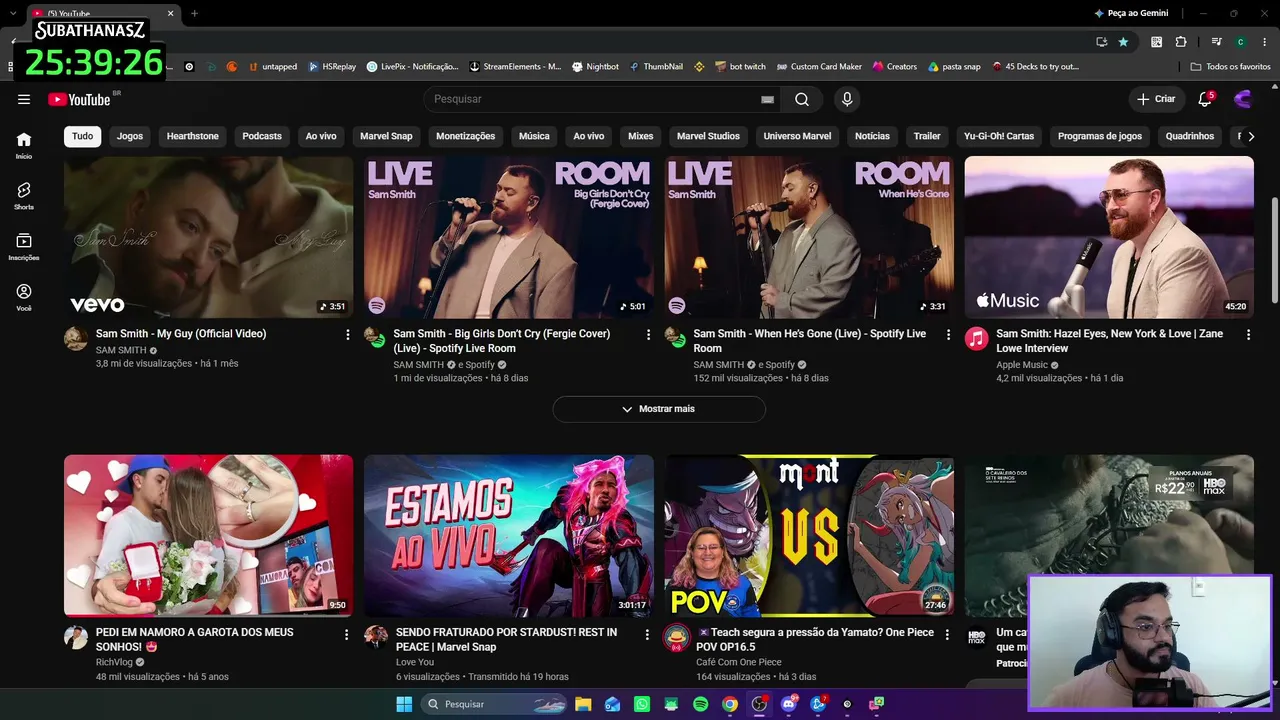1280x720 pixels.
Task: Open the Chrome extensions puzzle icon
Action: click(x=1181, y=42)
